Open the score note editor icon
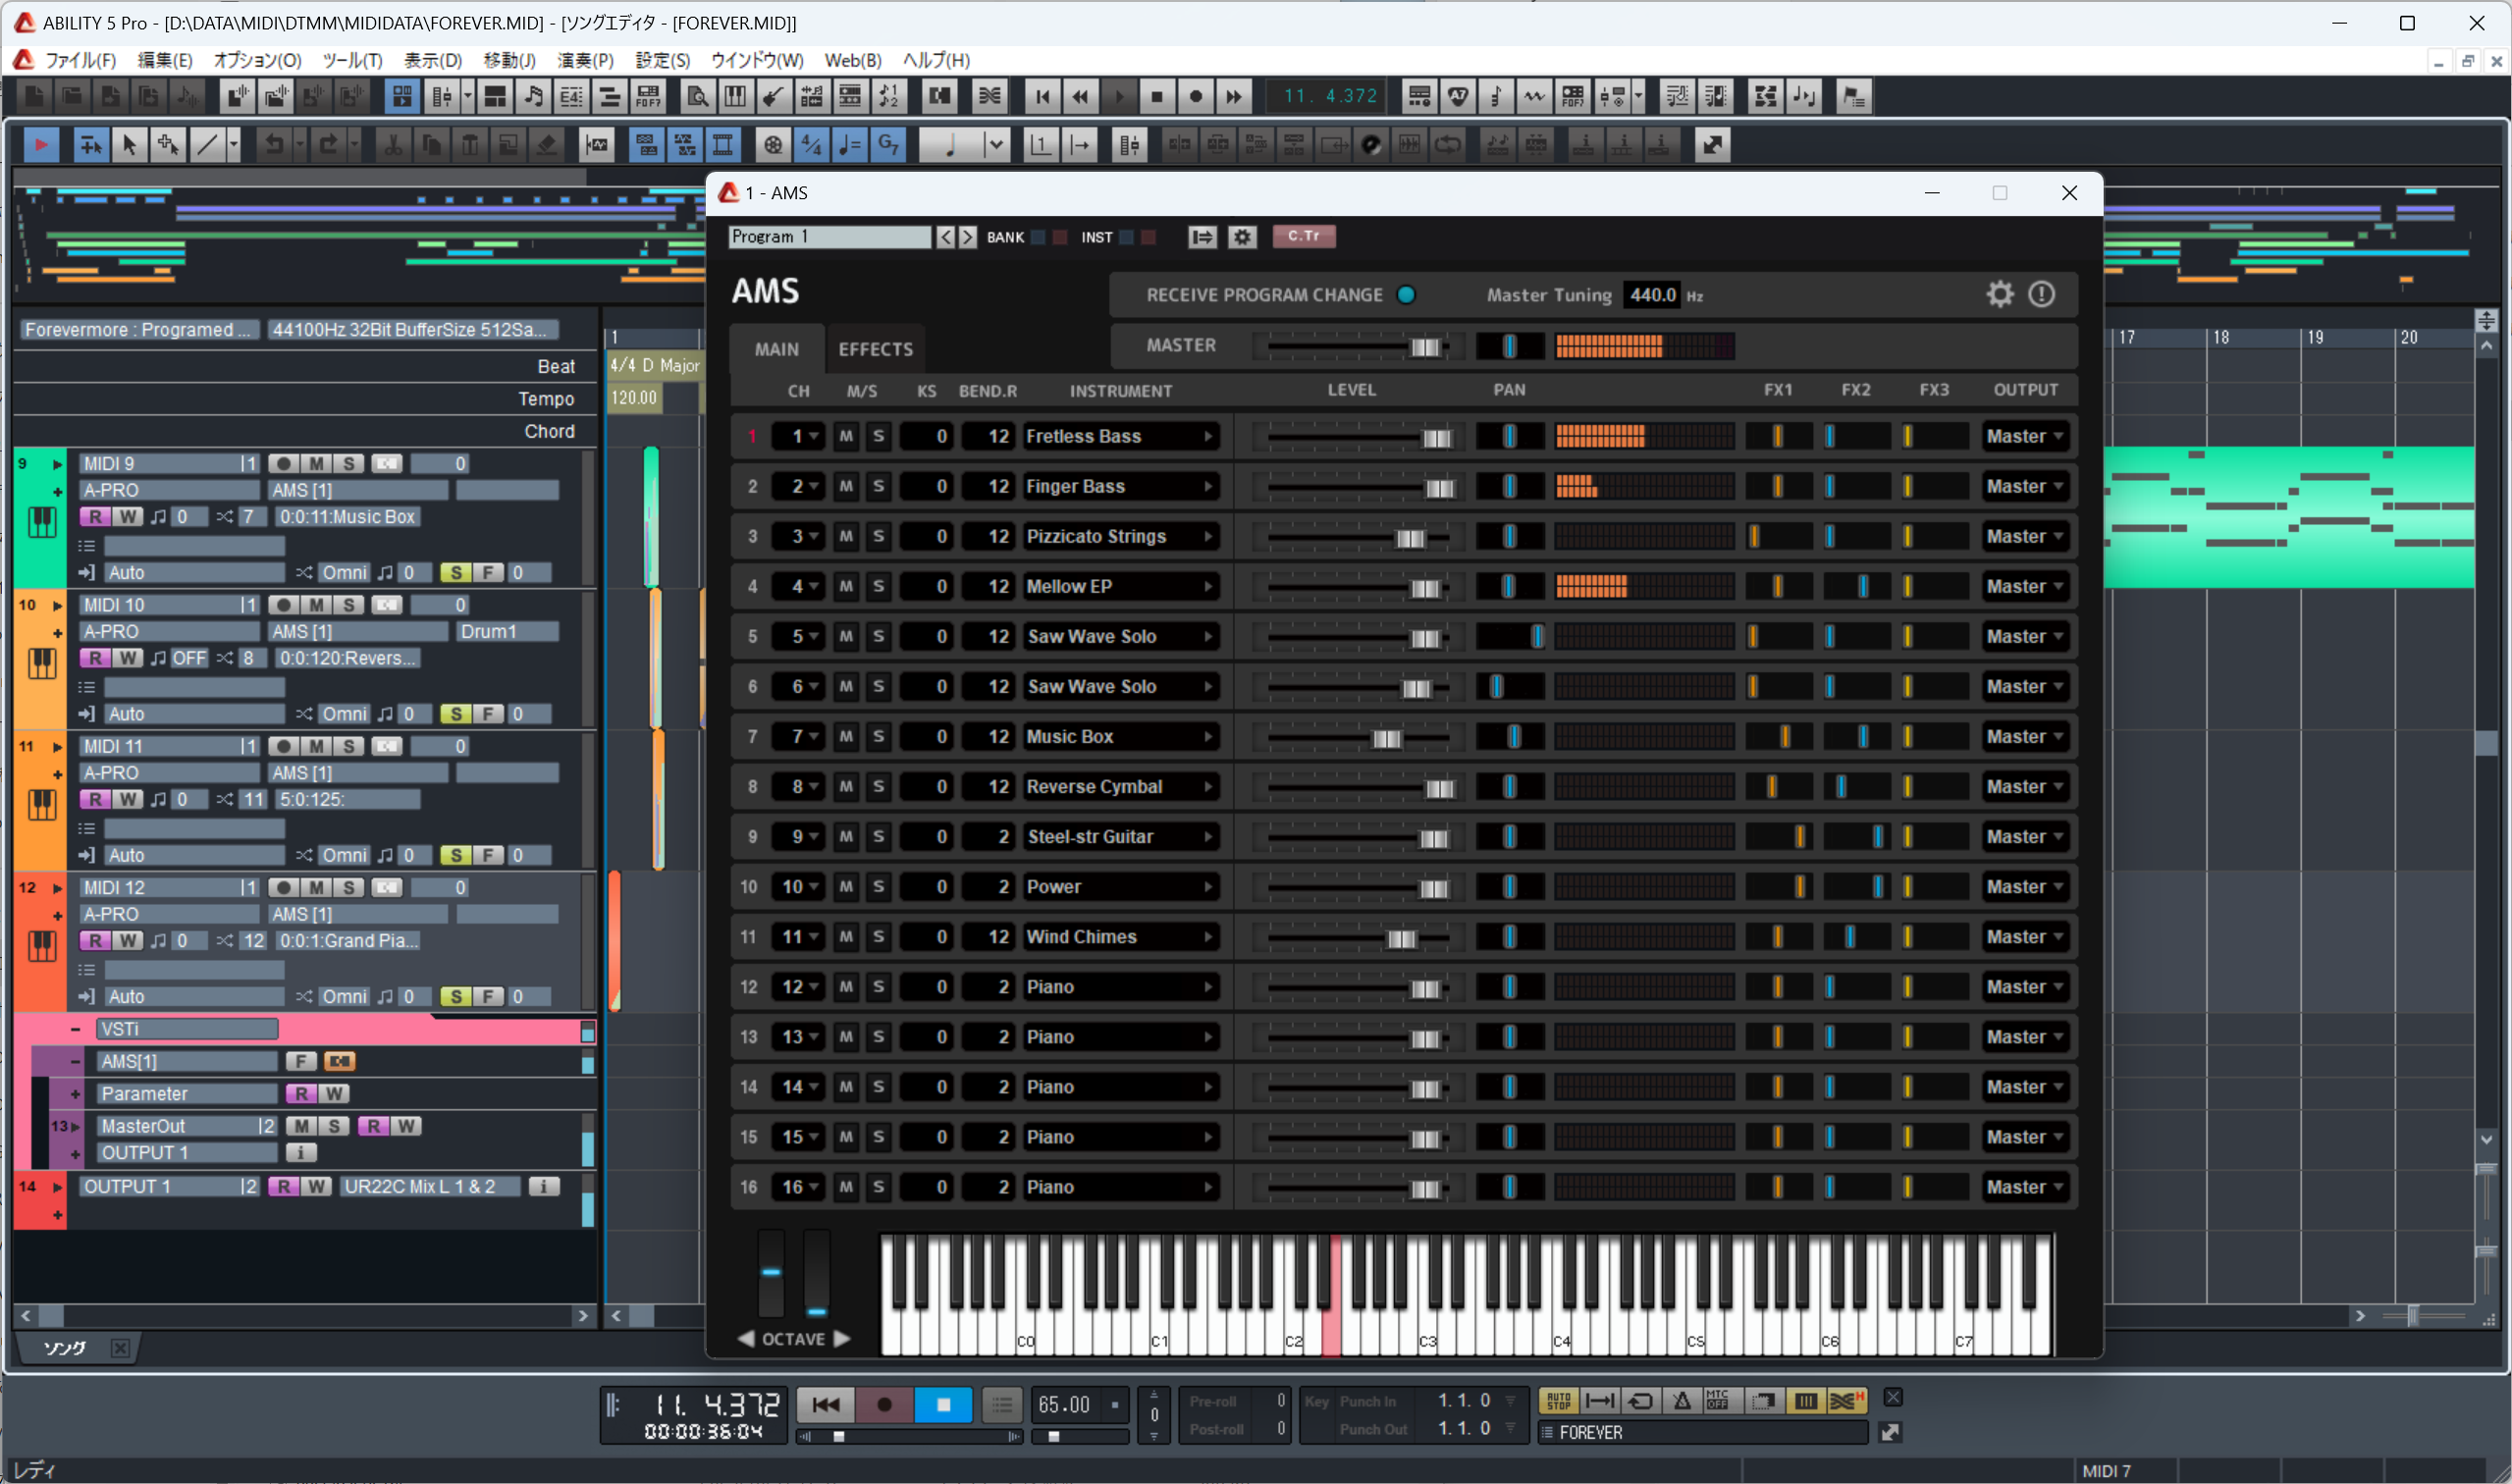Screen dimensions: 2512x1484 [534, 96]
